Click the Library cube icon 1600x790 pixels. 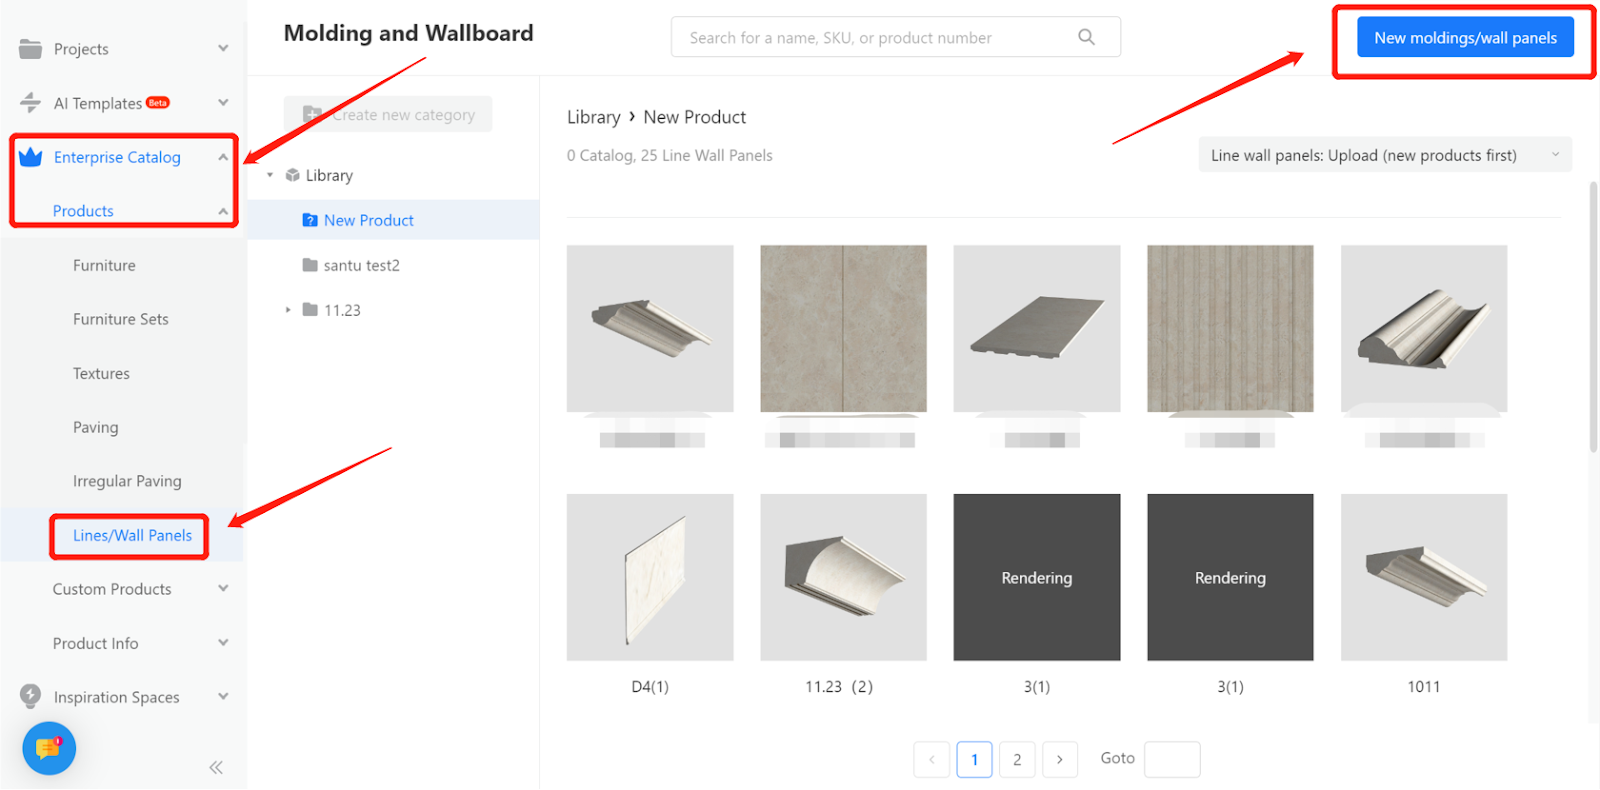[x=293, y=175]
